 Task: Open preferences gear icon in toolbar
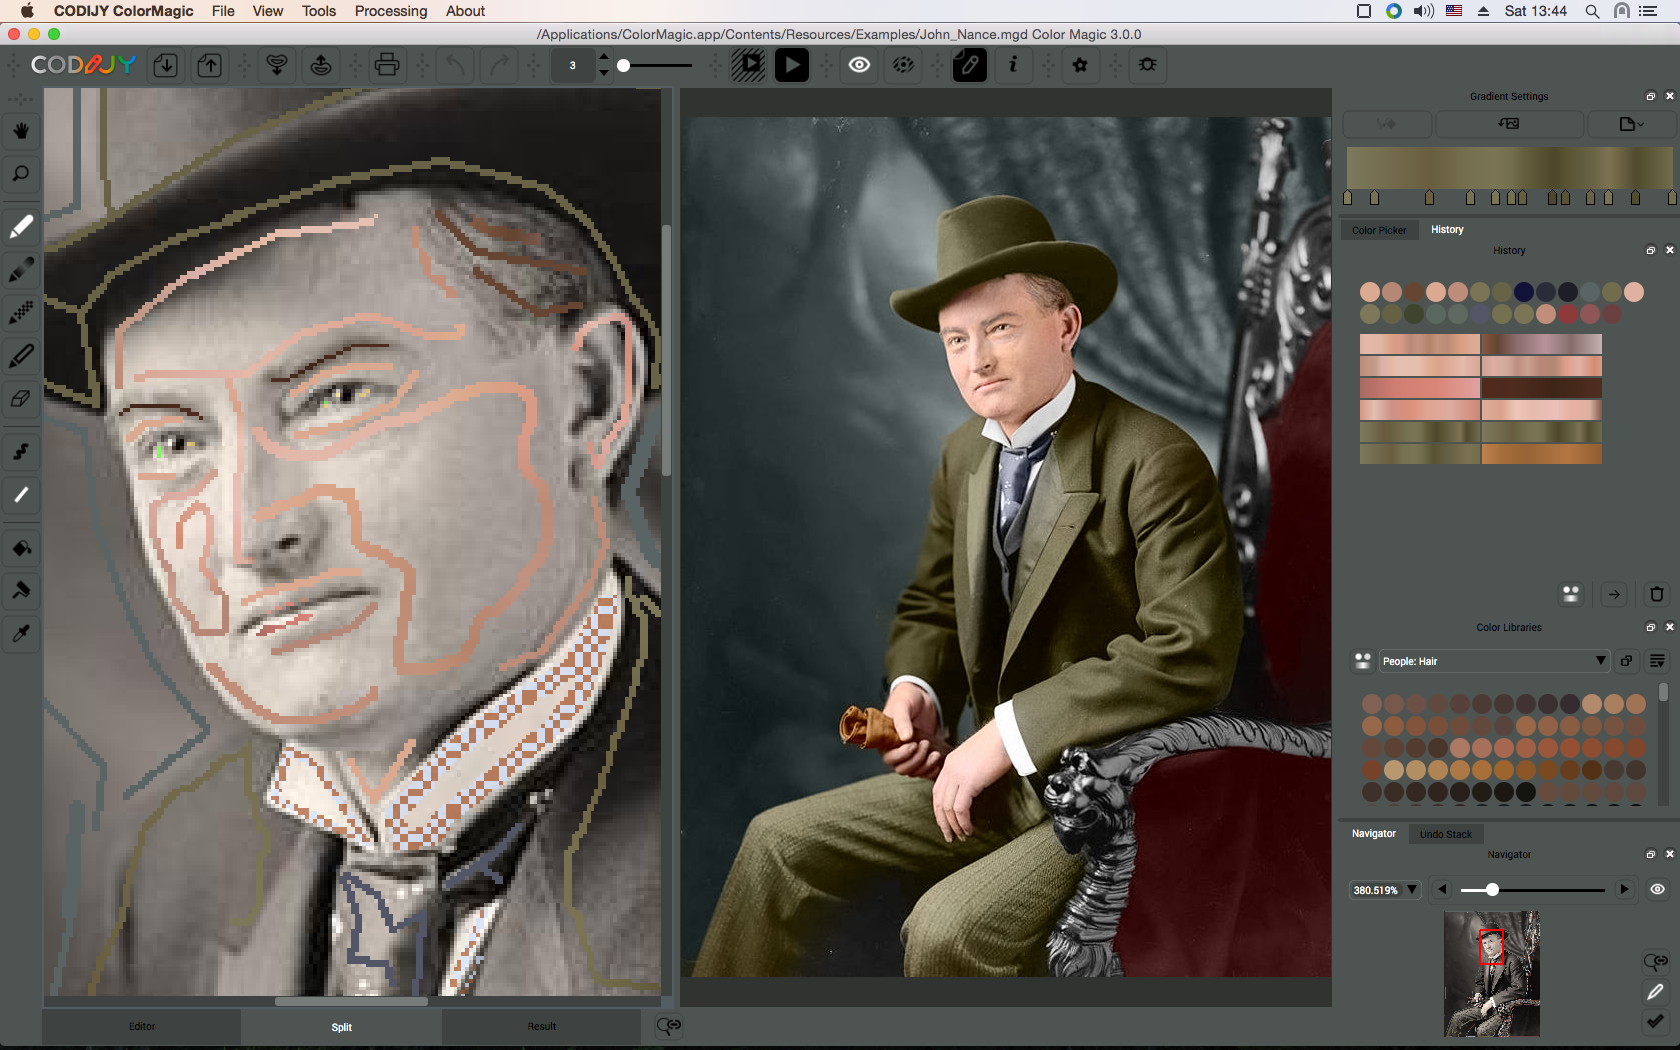tap(1080, 65)
